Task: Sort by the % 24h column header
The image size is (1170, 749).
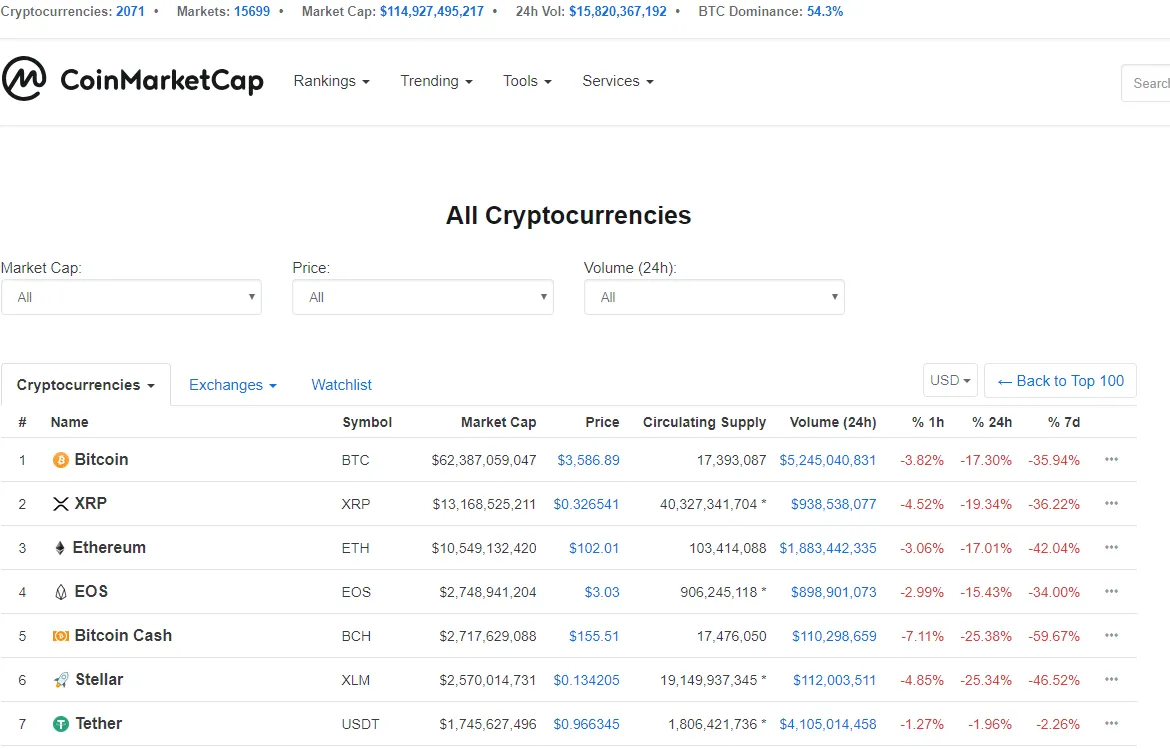Action: coord(992,422)
